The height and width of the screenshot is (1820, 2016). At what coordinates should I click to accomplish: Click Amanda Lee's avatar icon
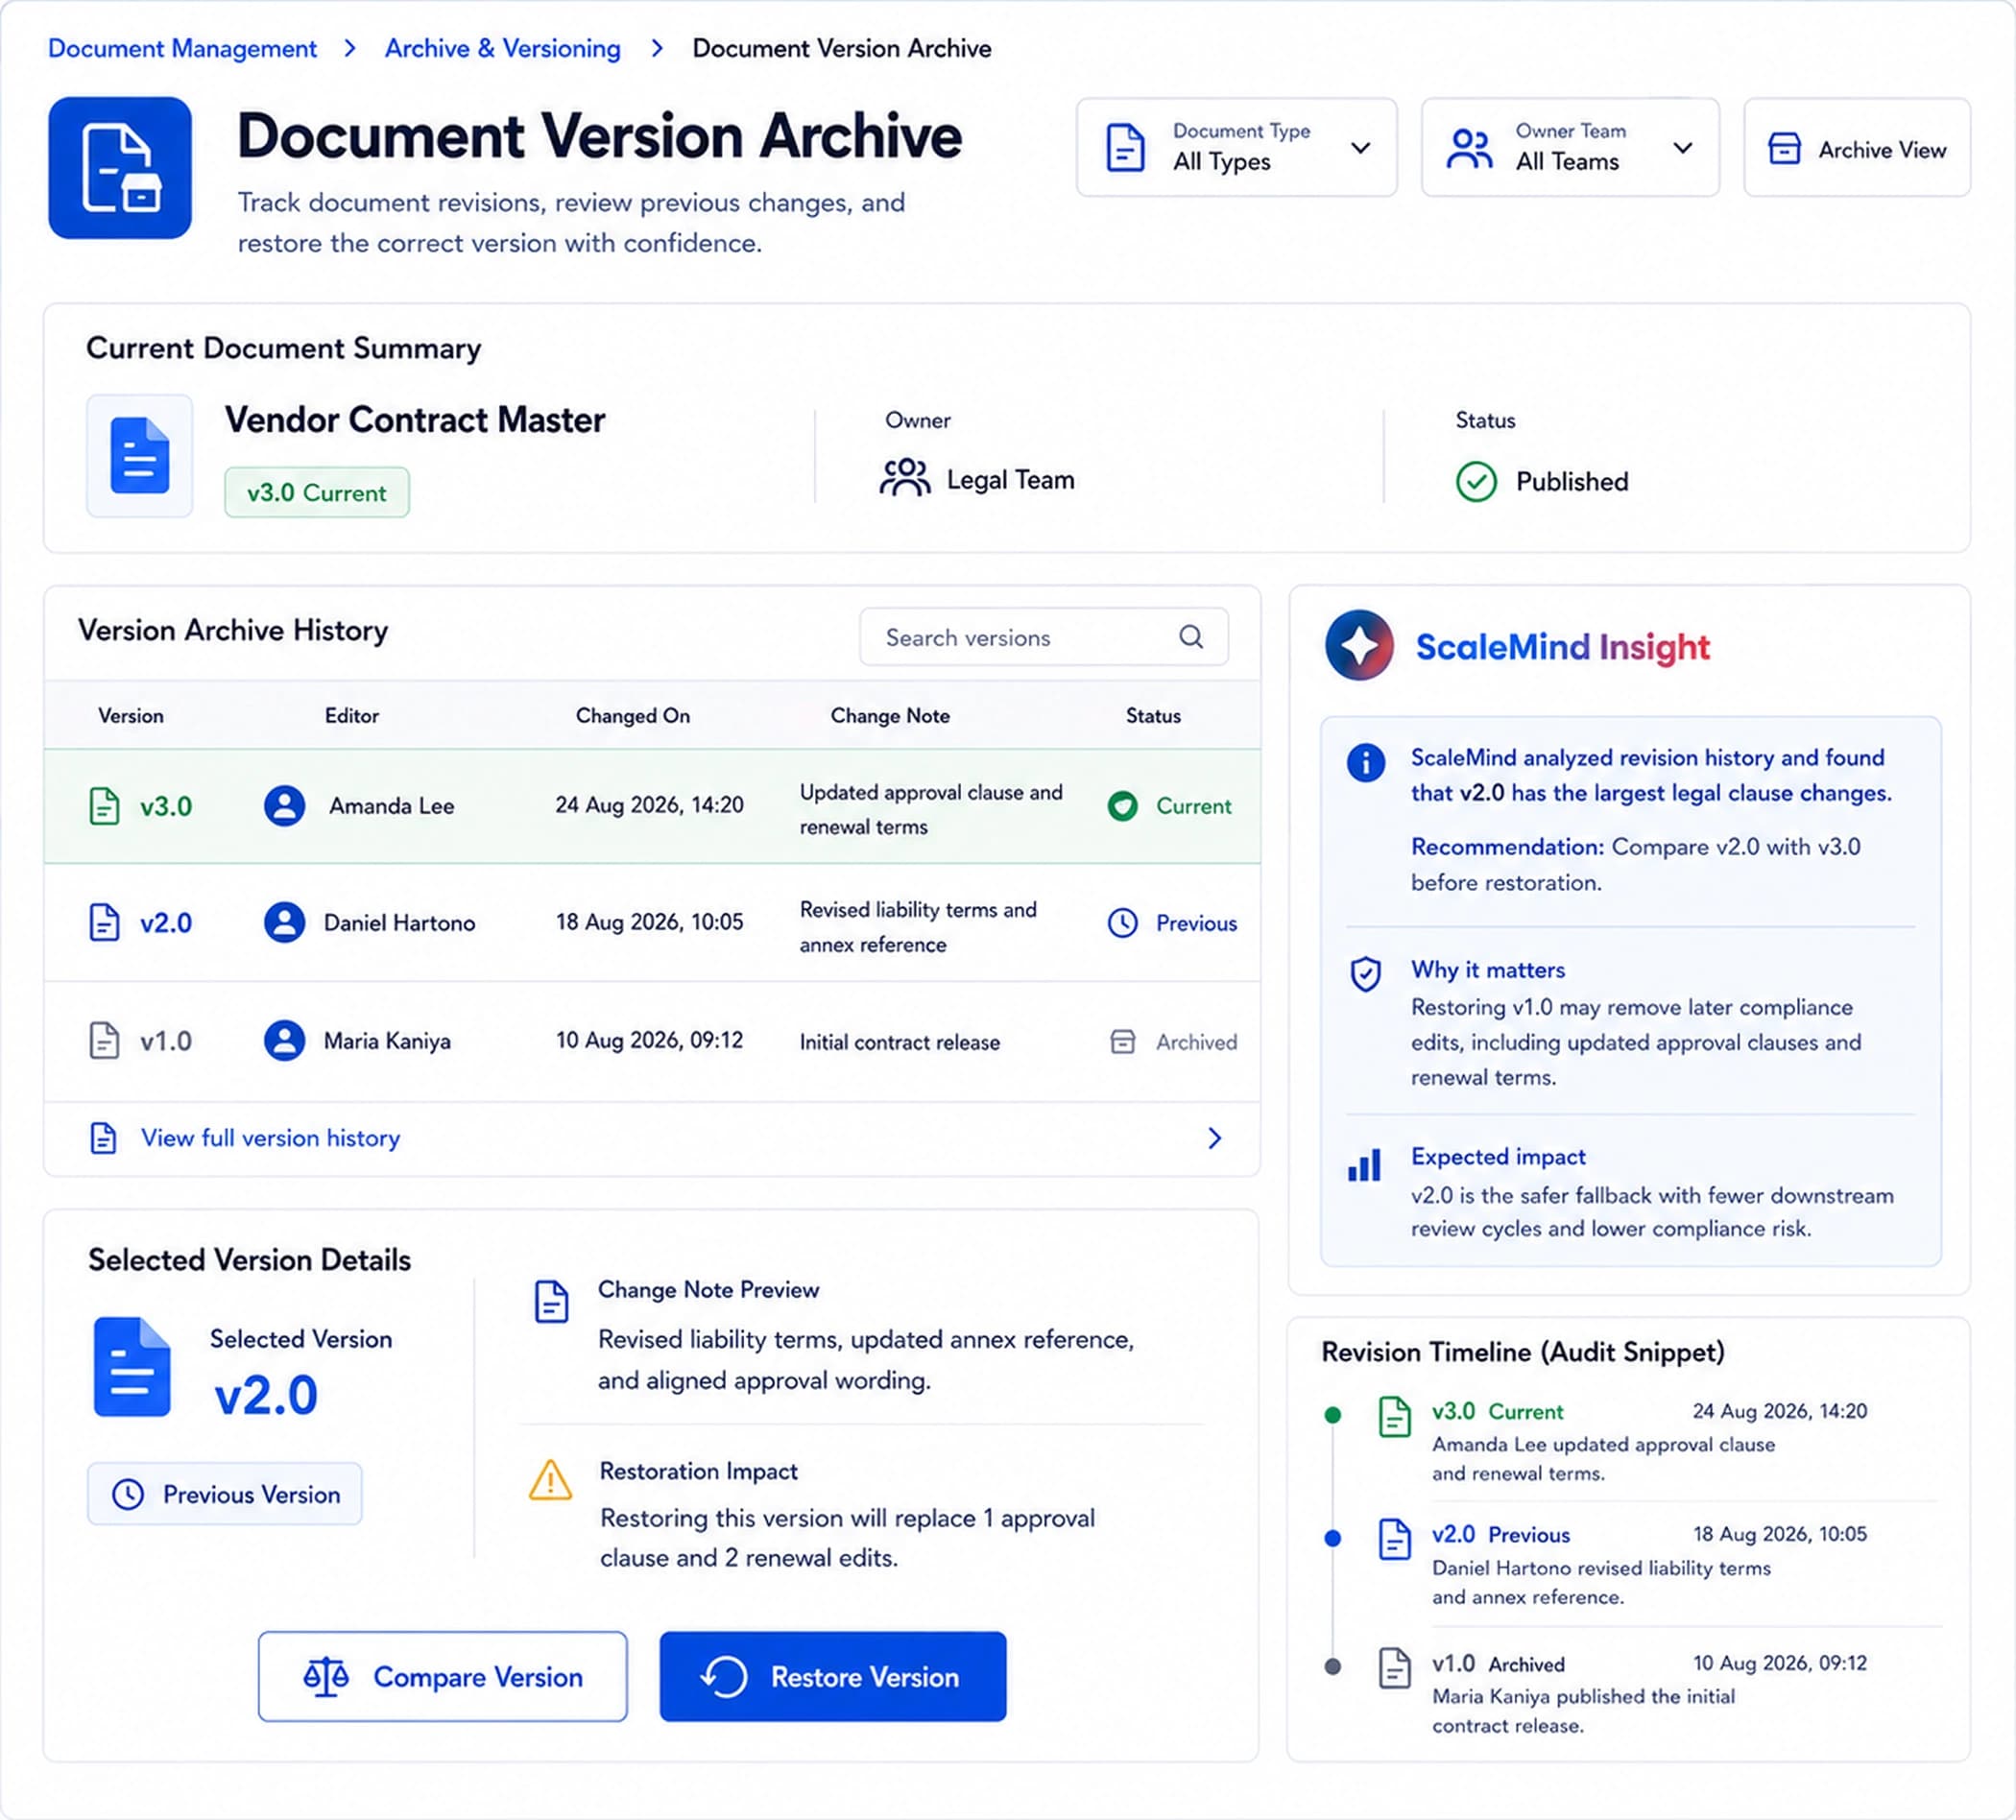[284, 806]
